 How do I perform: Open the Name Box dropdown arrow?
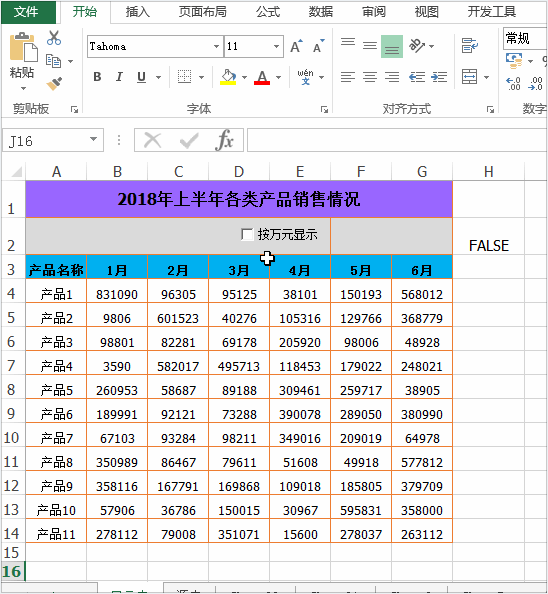pyautogui.click(x=93, y=139)
